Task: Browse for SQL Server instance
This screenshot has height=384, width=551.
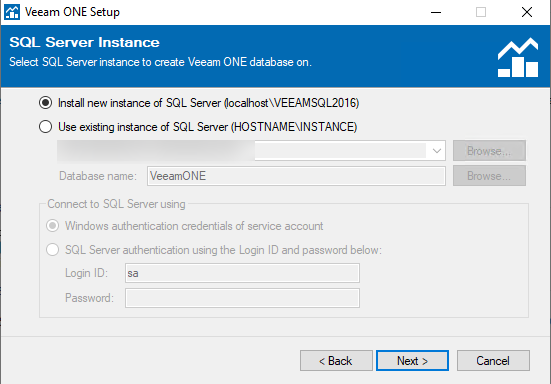Action: click(489, 151)
